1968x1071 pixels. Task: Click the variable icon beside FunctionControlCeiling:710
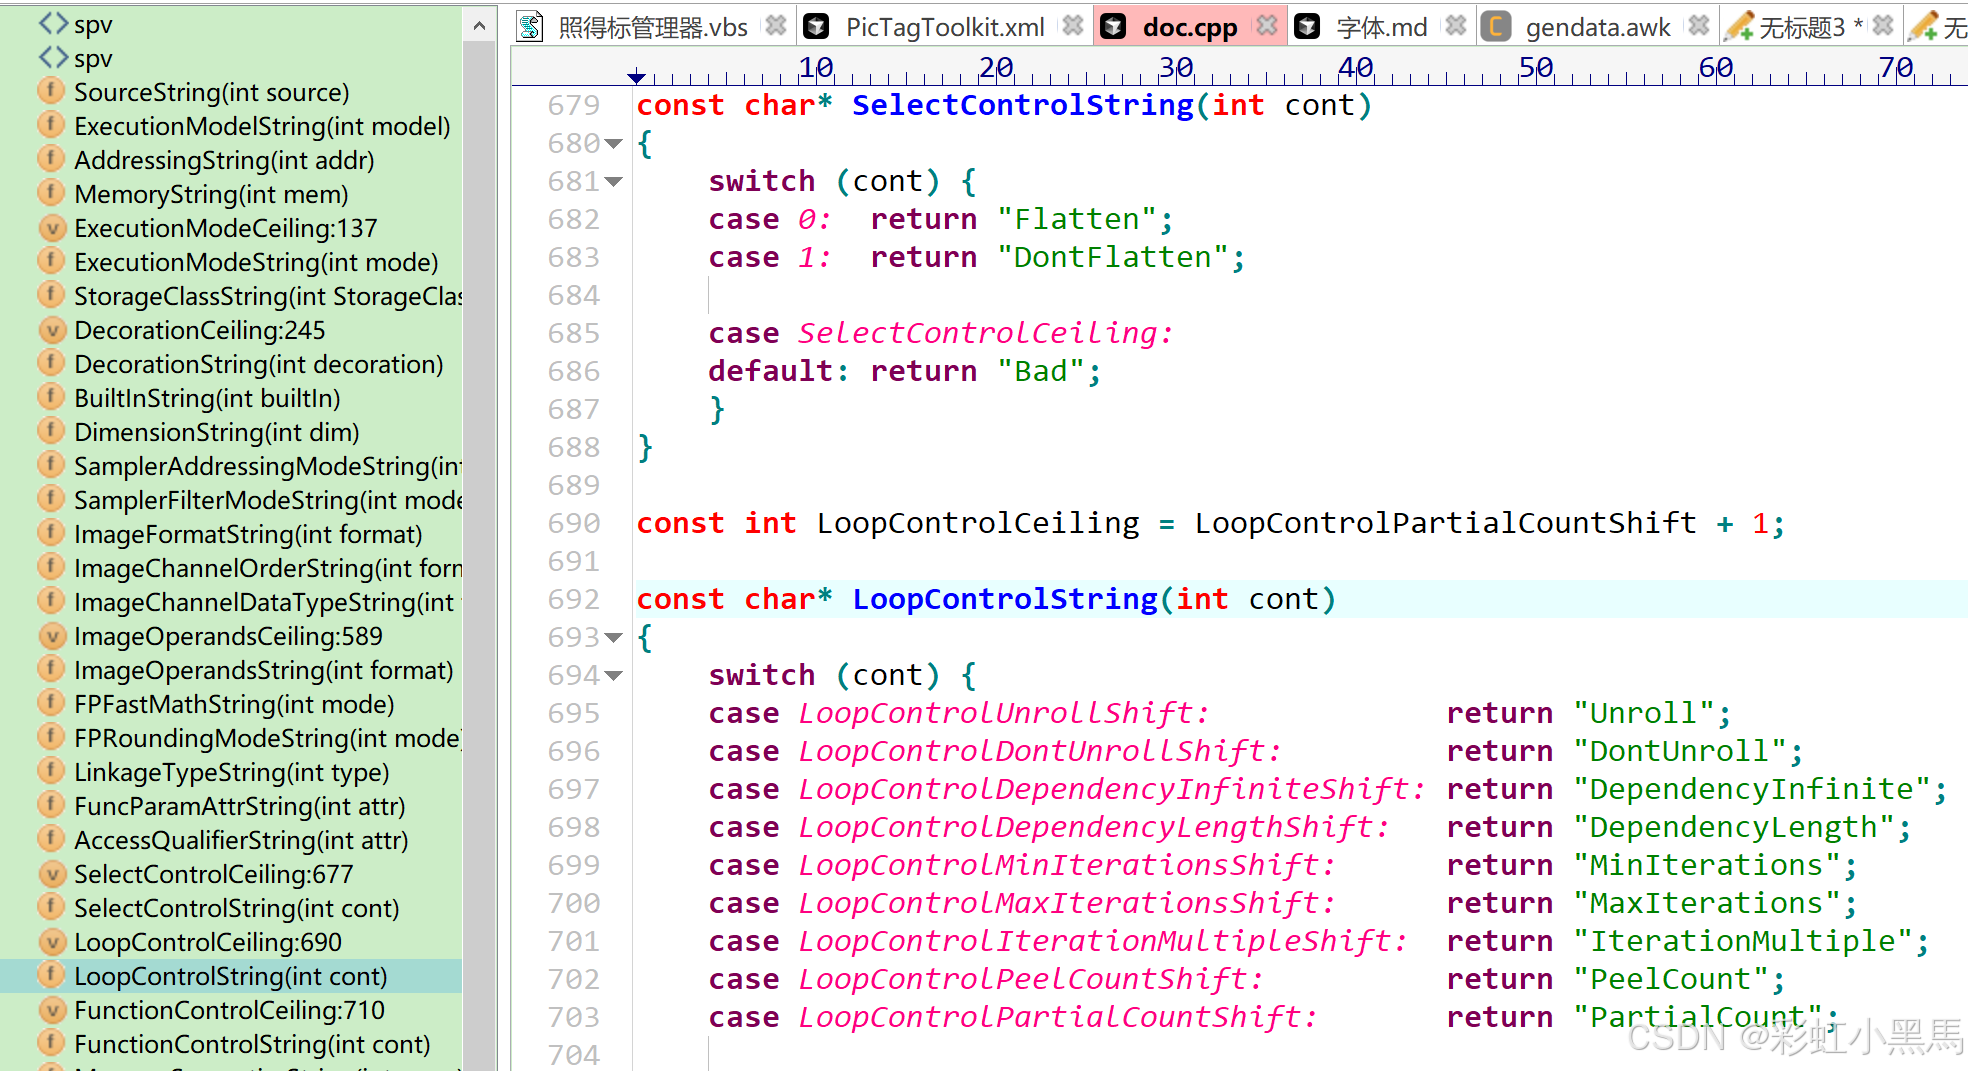pos(51,1010)
